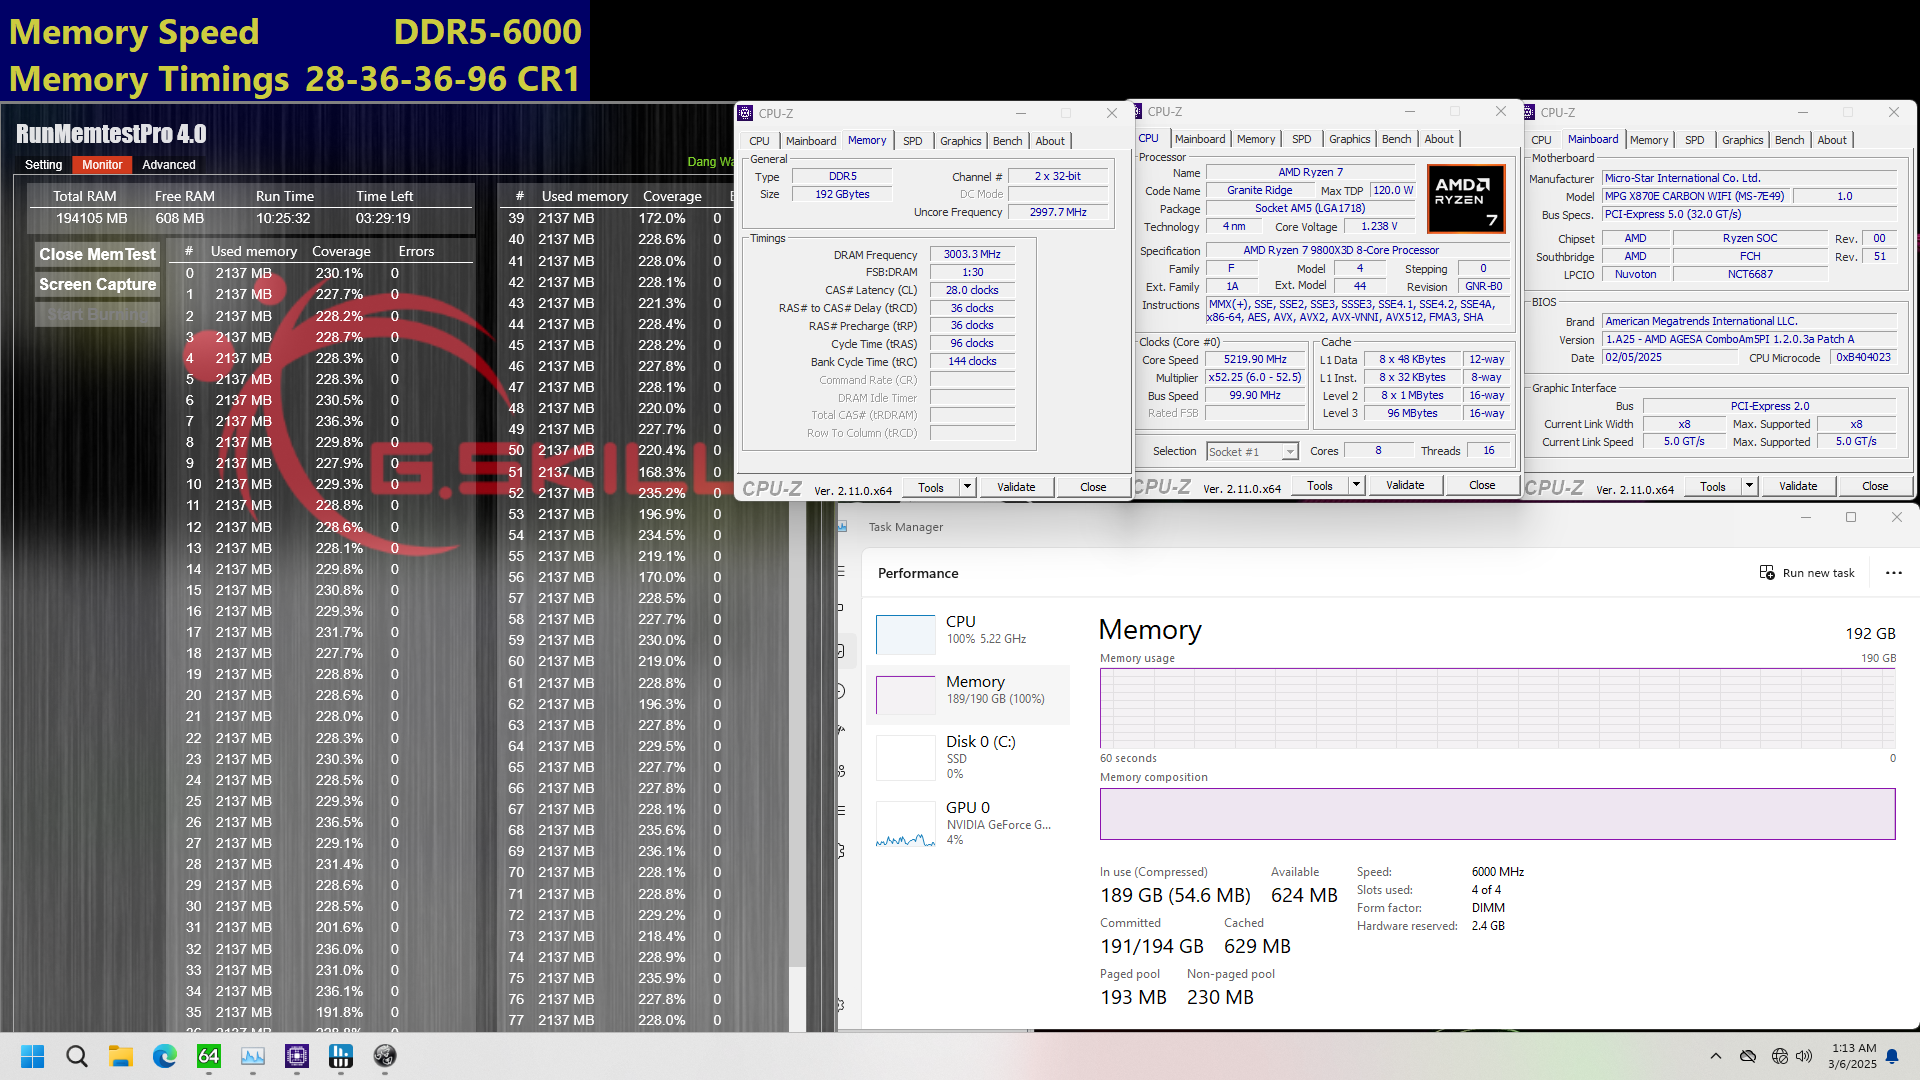Viewport: 1920px width, 1080px height.
Task: Click Run new task in Task Manager
Action: point(1807,572)
